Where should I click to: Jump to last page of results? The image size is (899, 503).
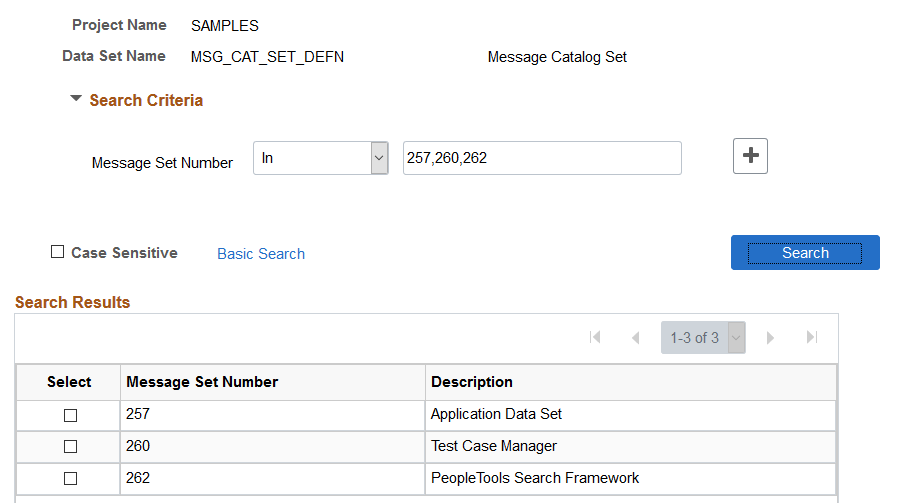[x=811, y=337]
